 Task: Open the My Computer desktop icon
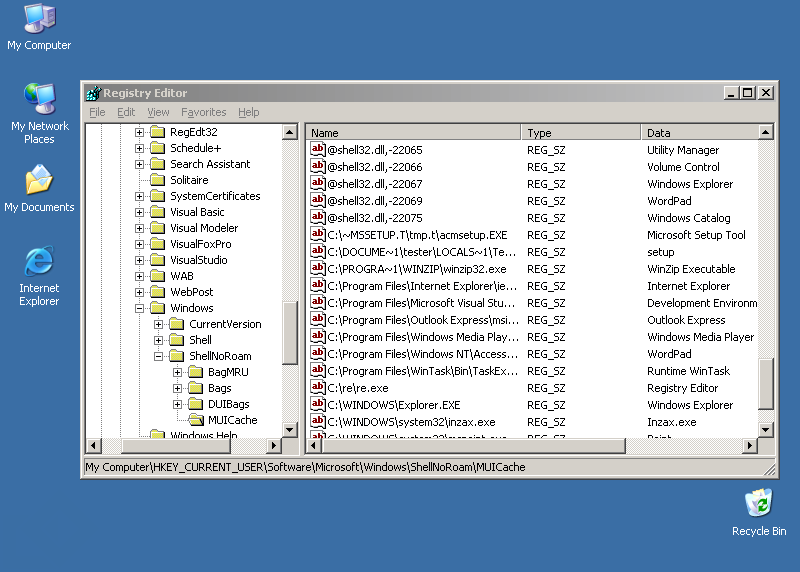(39, 27)
